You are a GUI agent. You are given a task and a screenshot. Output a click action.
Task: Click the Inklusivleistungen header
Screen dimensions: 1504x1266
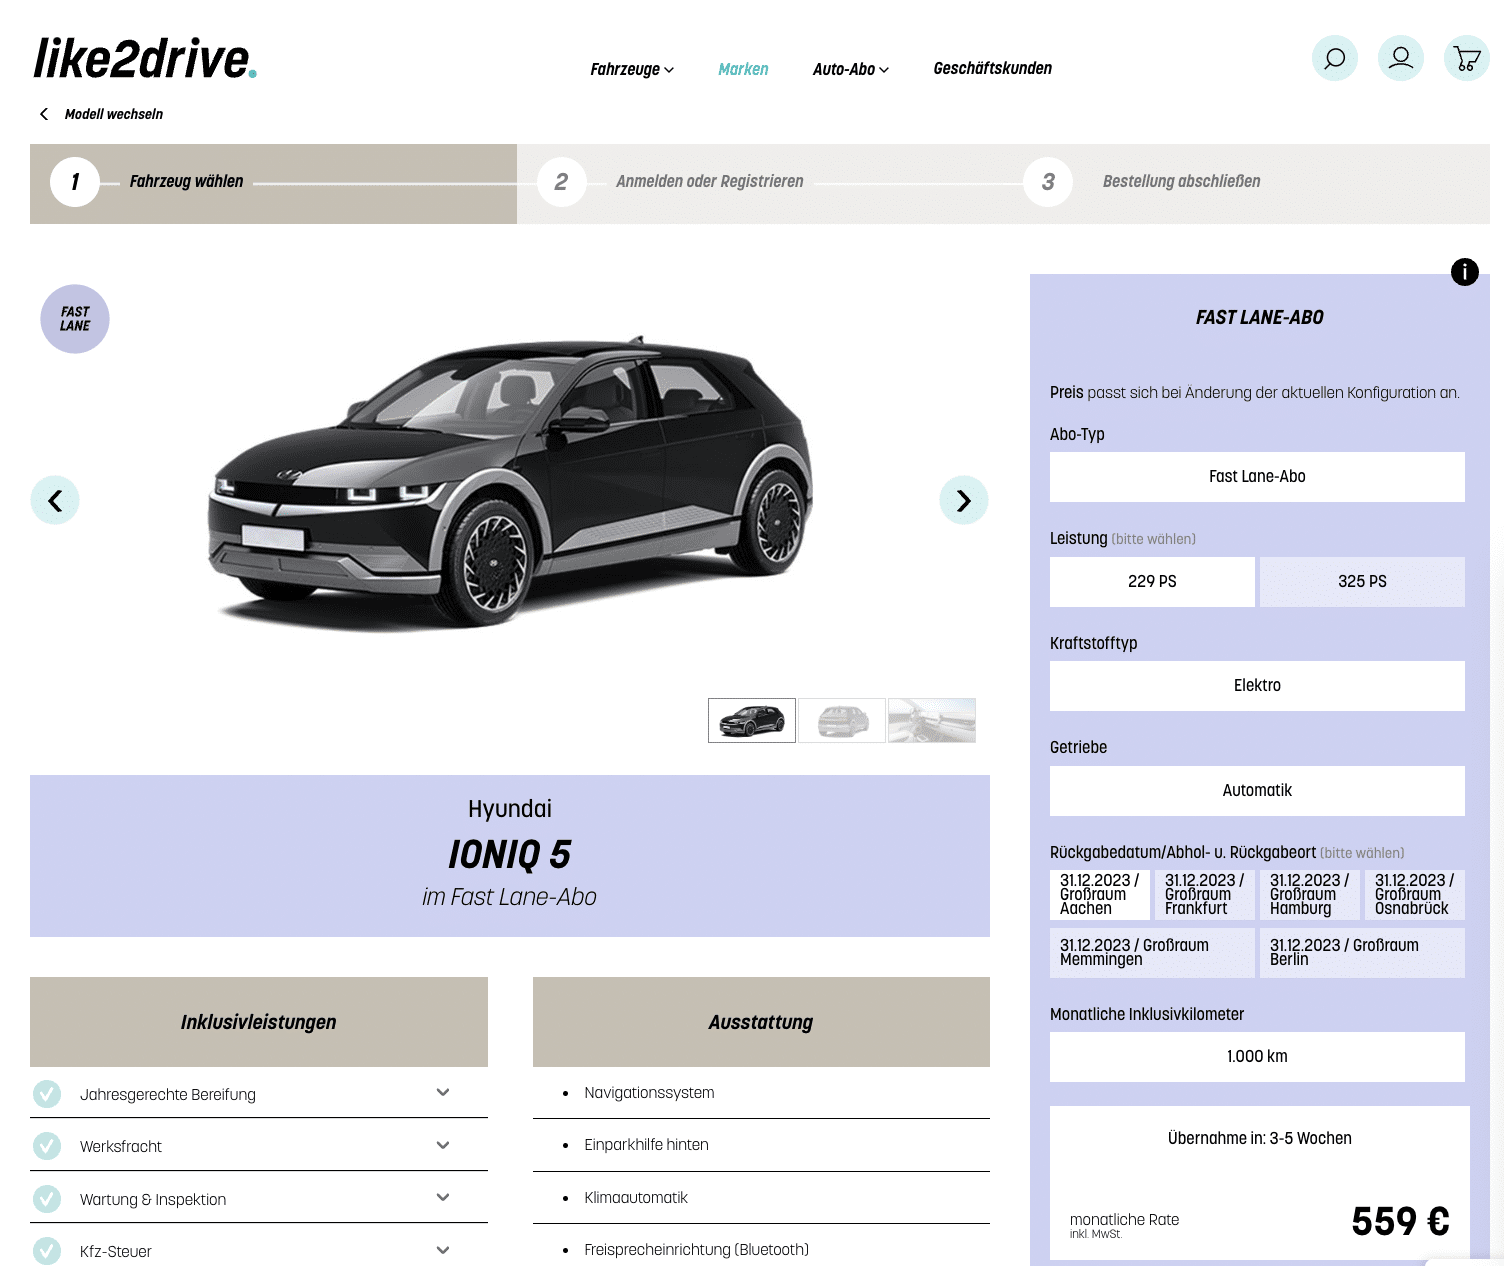pos(259,1022)
